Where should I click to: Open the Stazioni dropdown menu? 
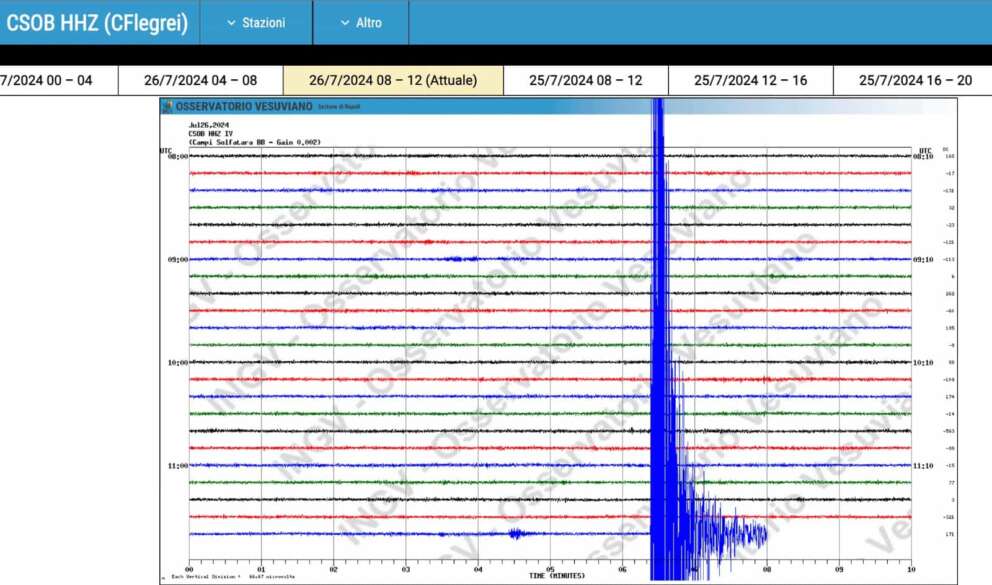[255, 22]
